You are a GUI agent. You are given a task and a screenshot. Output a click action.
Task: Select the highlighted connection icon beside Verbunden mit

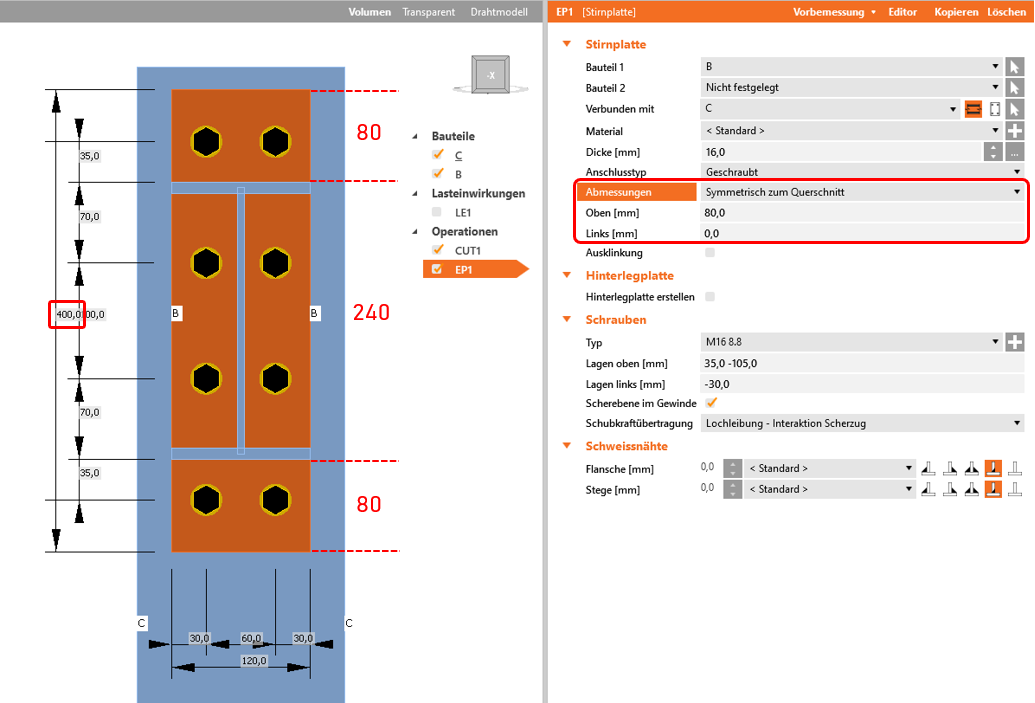[x=973, y=109]
